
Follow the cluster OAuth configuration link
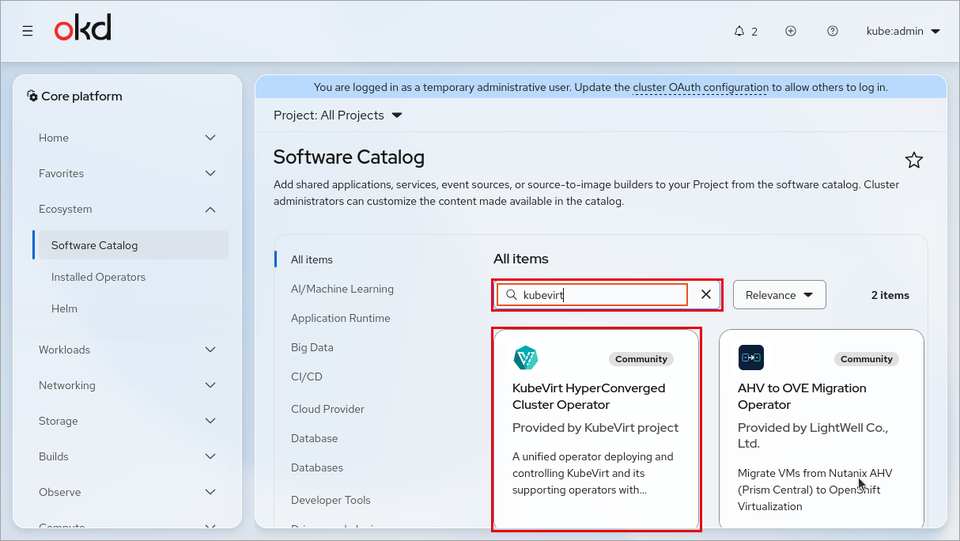[700, 88]
